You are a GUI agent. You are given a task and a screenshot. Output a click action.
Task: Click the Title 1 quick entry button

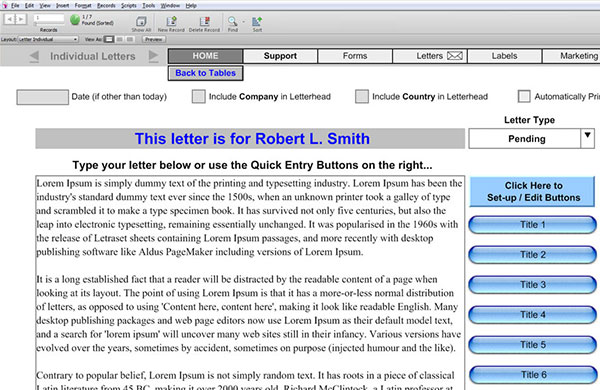coord(532,225)
